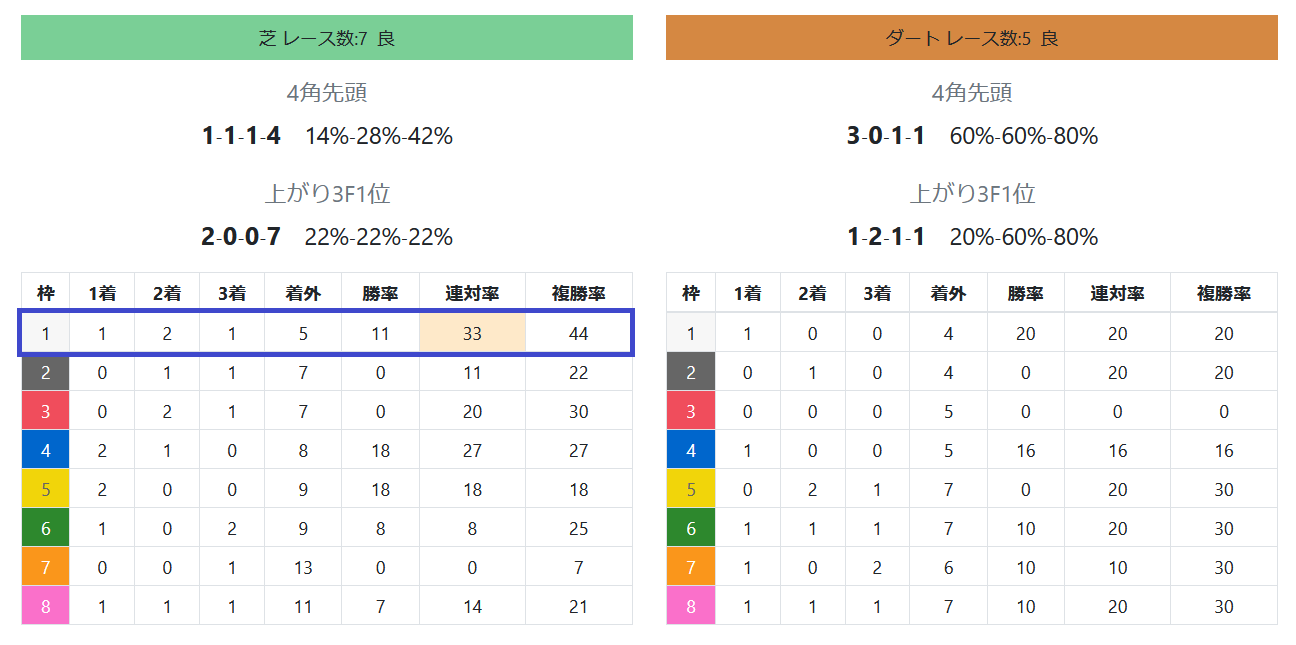Click the green 芝 レース数:7 header bar
Viewport: 1296px width, 645px height.
click(327, 38)
